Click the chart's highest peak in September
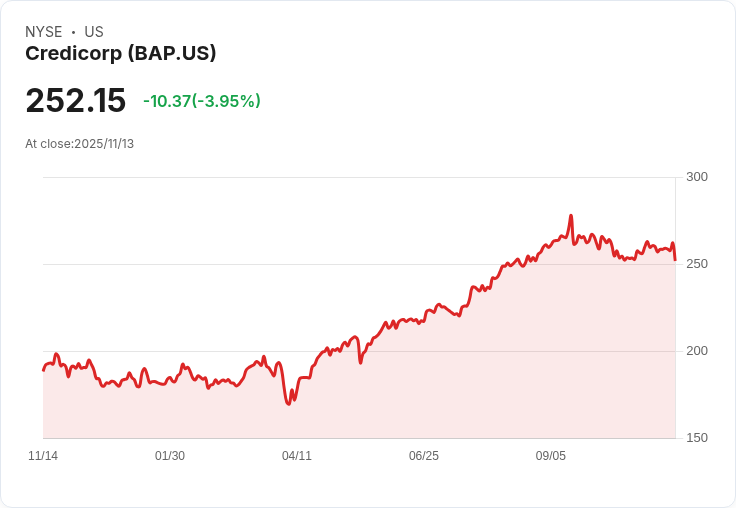Image resolution: width=736 pixels, height=508 pixels. point(571,216)
